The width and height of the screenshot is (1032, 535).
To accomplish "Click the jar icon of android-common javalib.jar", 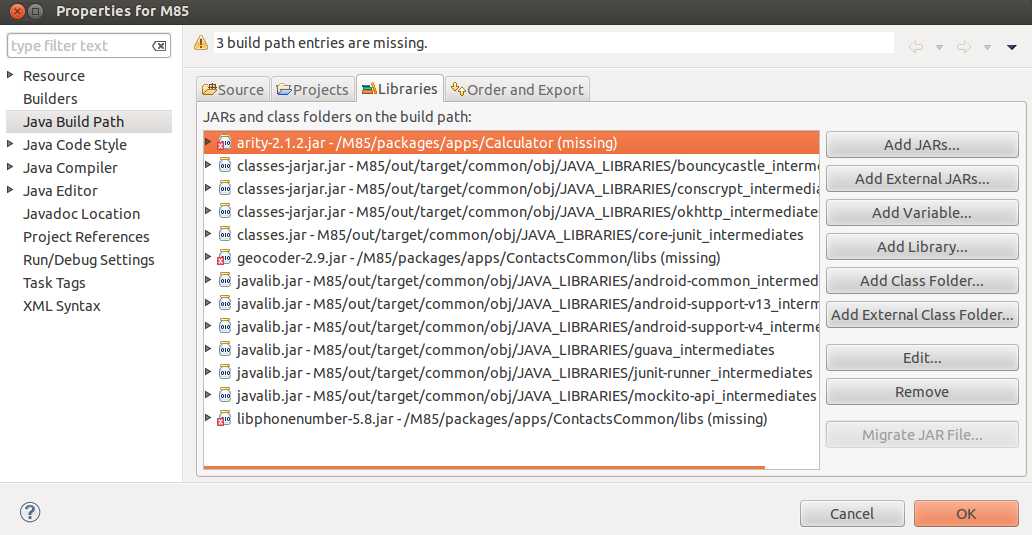I will click(x=224, y=280).
